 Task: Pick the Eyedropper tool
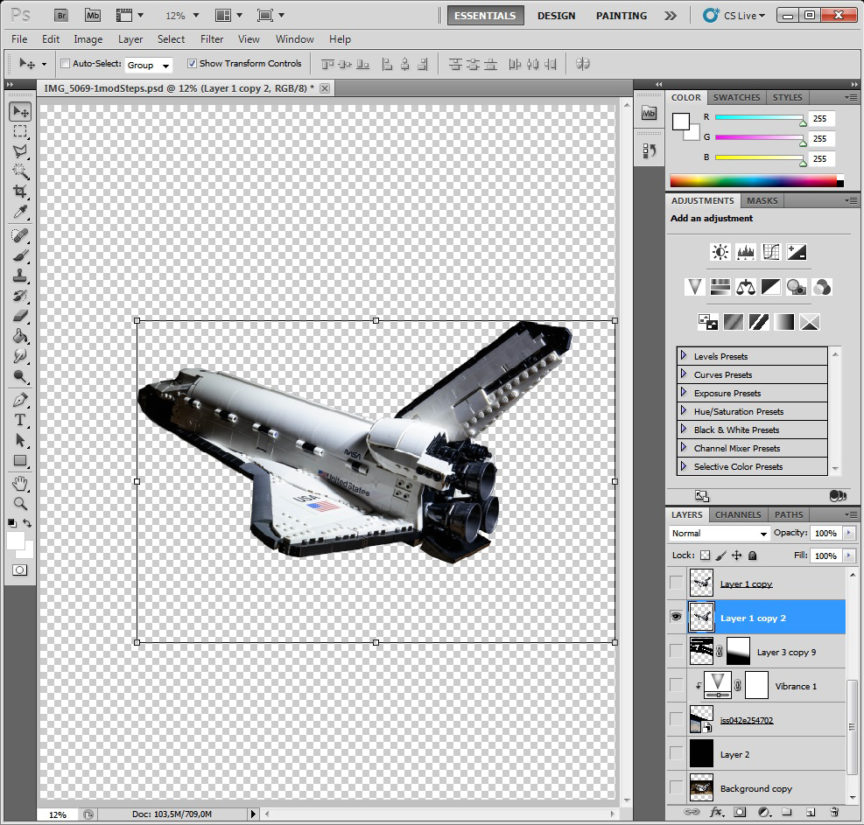(x=20, y=213)
